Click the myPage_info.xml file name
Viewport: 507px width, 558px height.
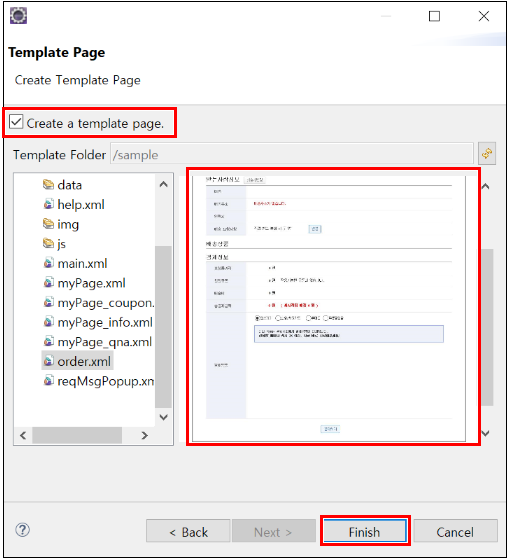105,322
